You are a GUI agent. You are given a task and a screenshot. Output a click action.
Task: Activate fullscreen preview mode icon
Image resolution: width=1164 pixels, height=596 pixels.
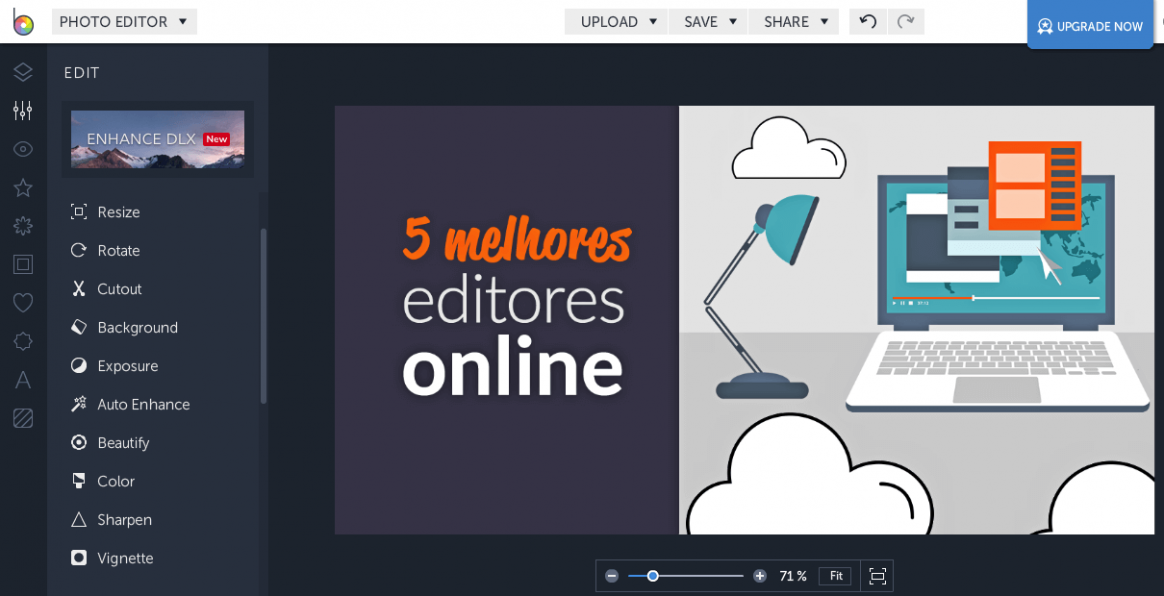coord(877,575)
